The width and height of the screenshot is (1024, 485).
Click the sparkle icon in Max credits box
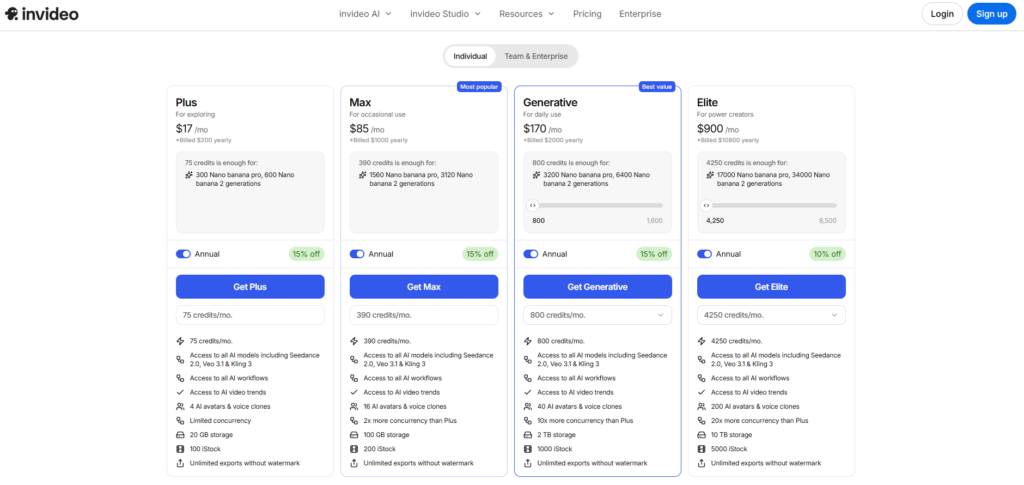(x=363, y=175)
